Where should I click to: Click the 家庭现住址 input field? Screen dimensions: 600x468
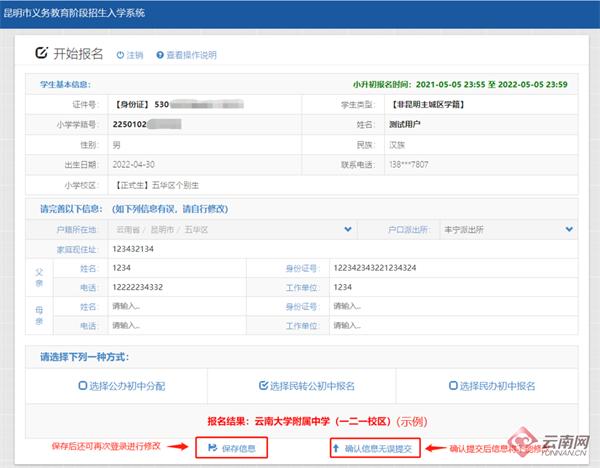point(343,249)
